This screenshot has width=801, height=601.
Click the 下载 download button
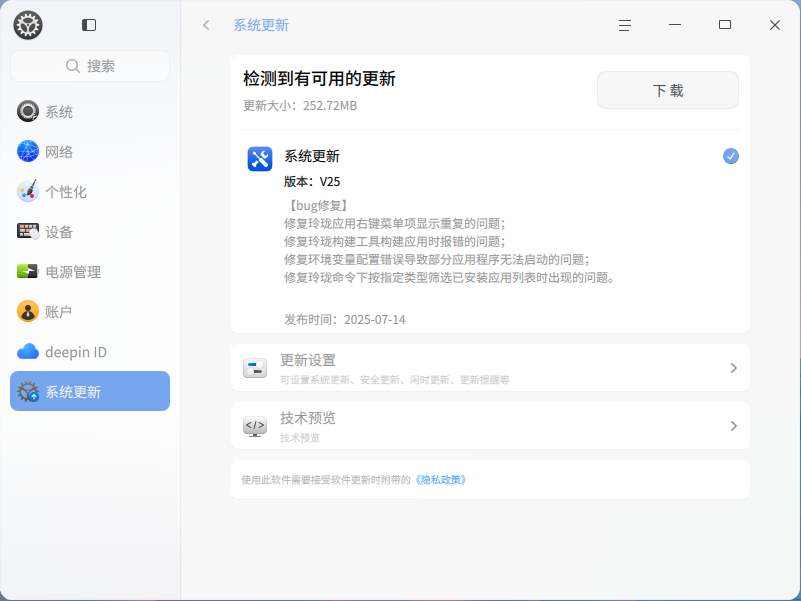[668, 90]
